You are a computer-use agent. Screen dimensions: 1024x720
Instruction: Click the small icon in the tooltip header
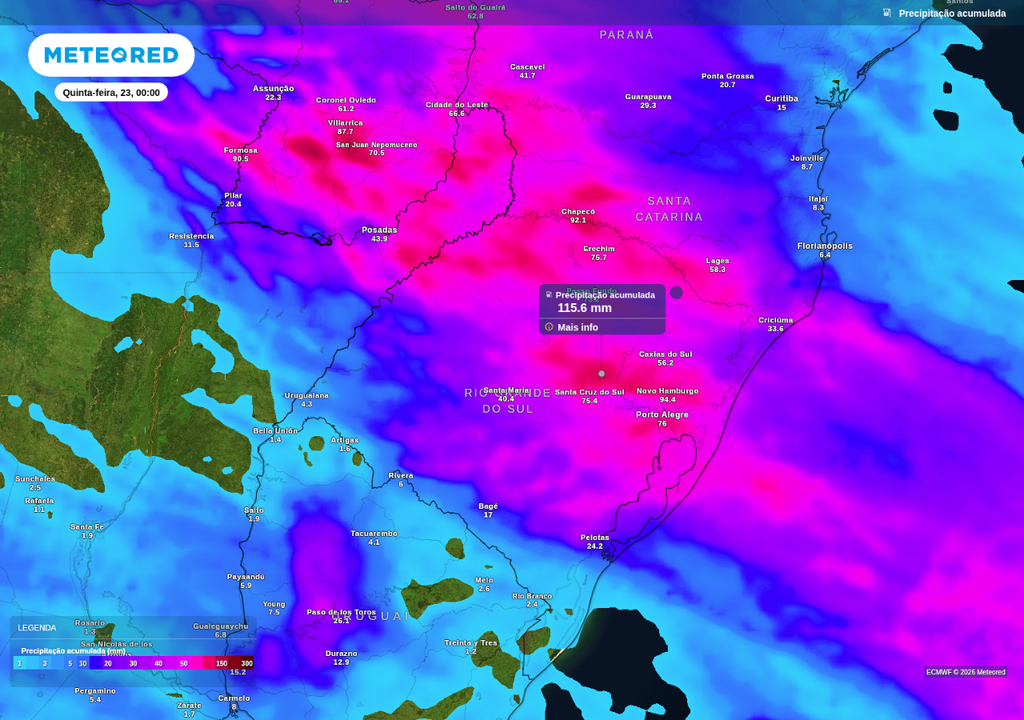(549, 295)
